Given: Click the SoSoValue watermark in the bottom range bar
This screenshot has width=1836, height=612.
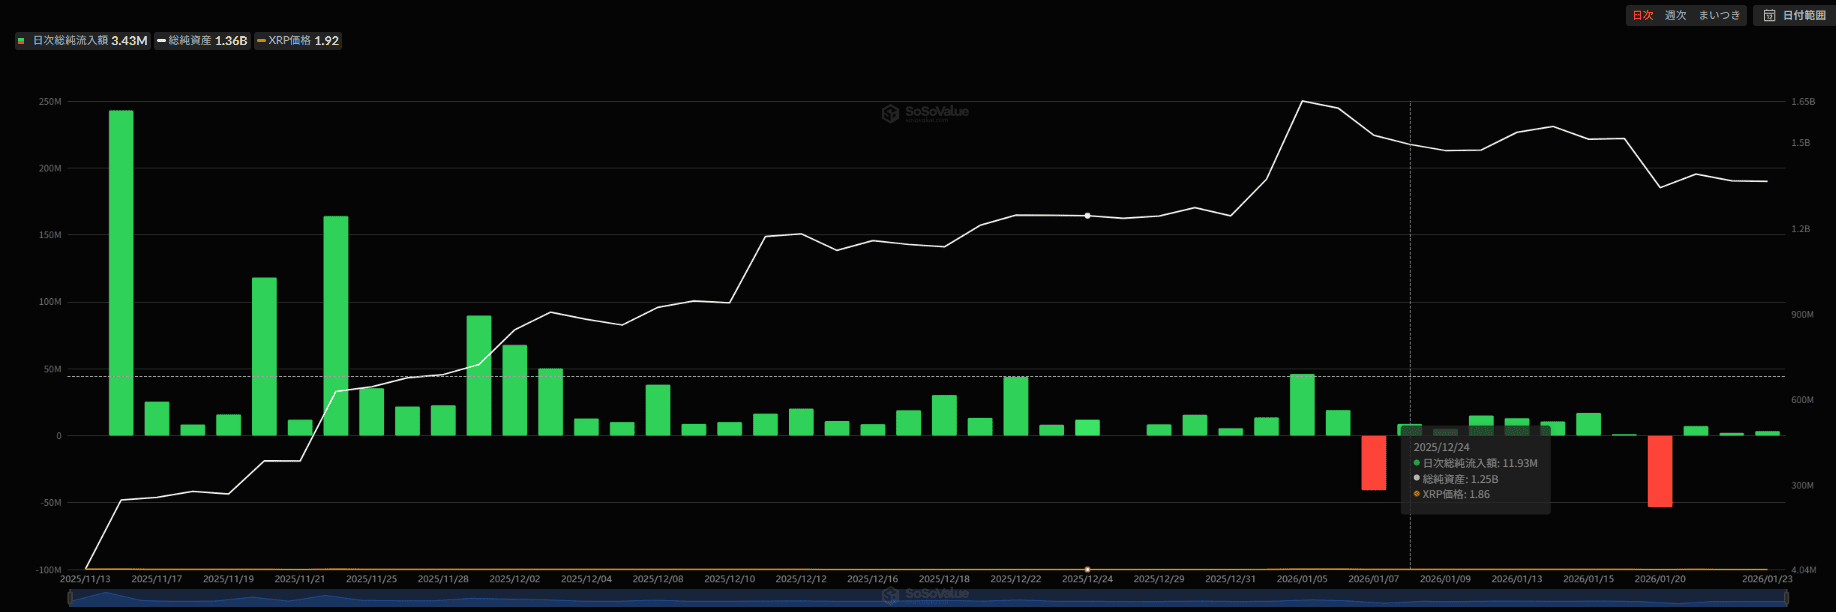Looking at the screenshot, I should click(925, 595).
